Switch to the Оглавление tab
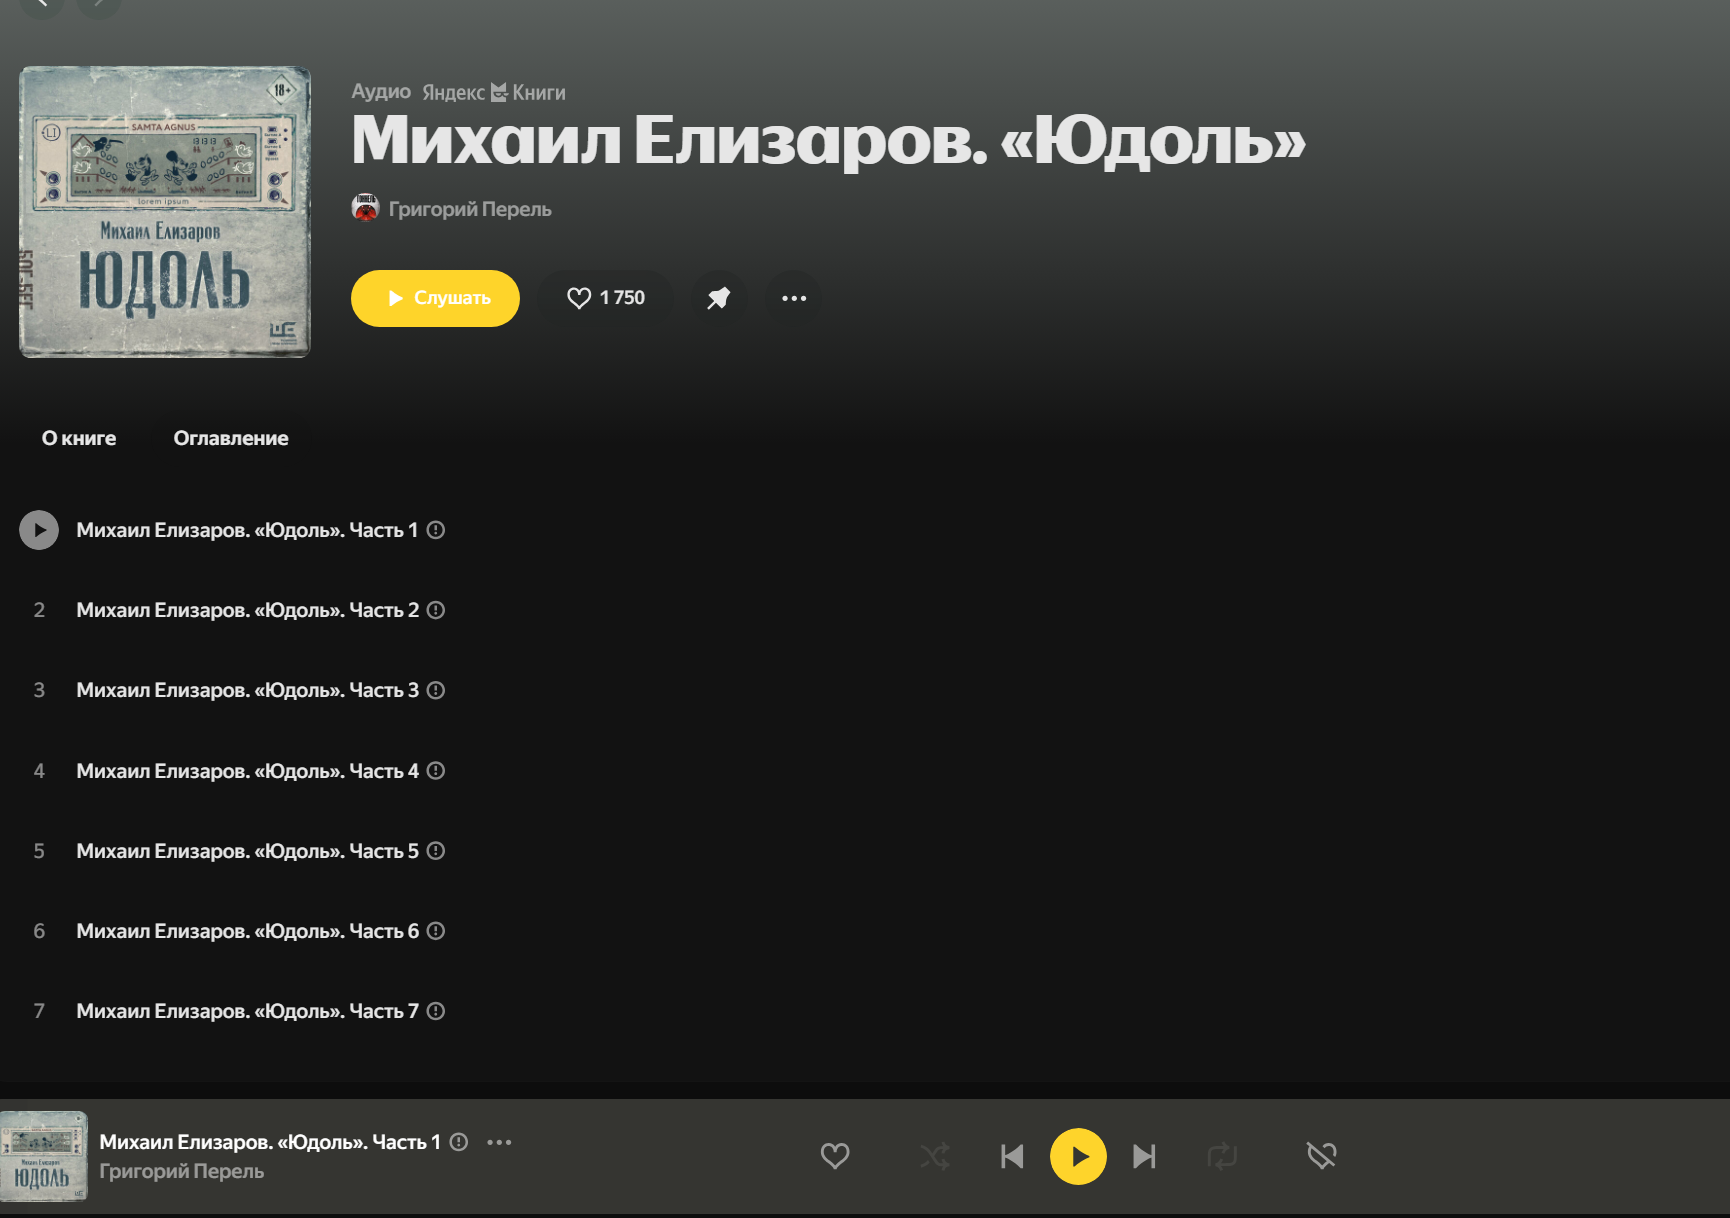 coord(231,438)
